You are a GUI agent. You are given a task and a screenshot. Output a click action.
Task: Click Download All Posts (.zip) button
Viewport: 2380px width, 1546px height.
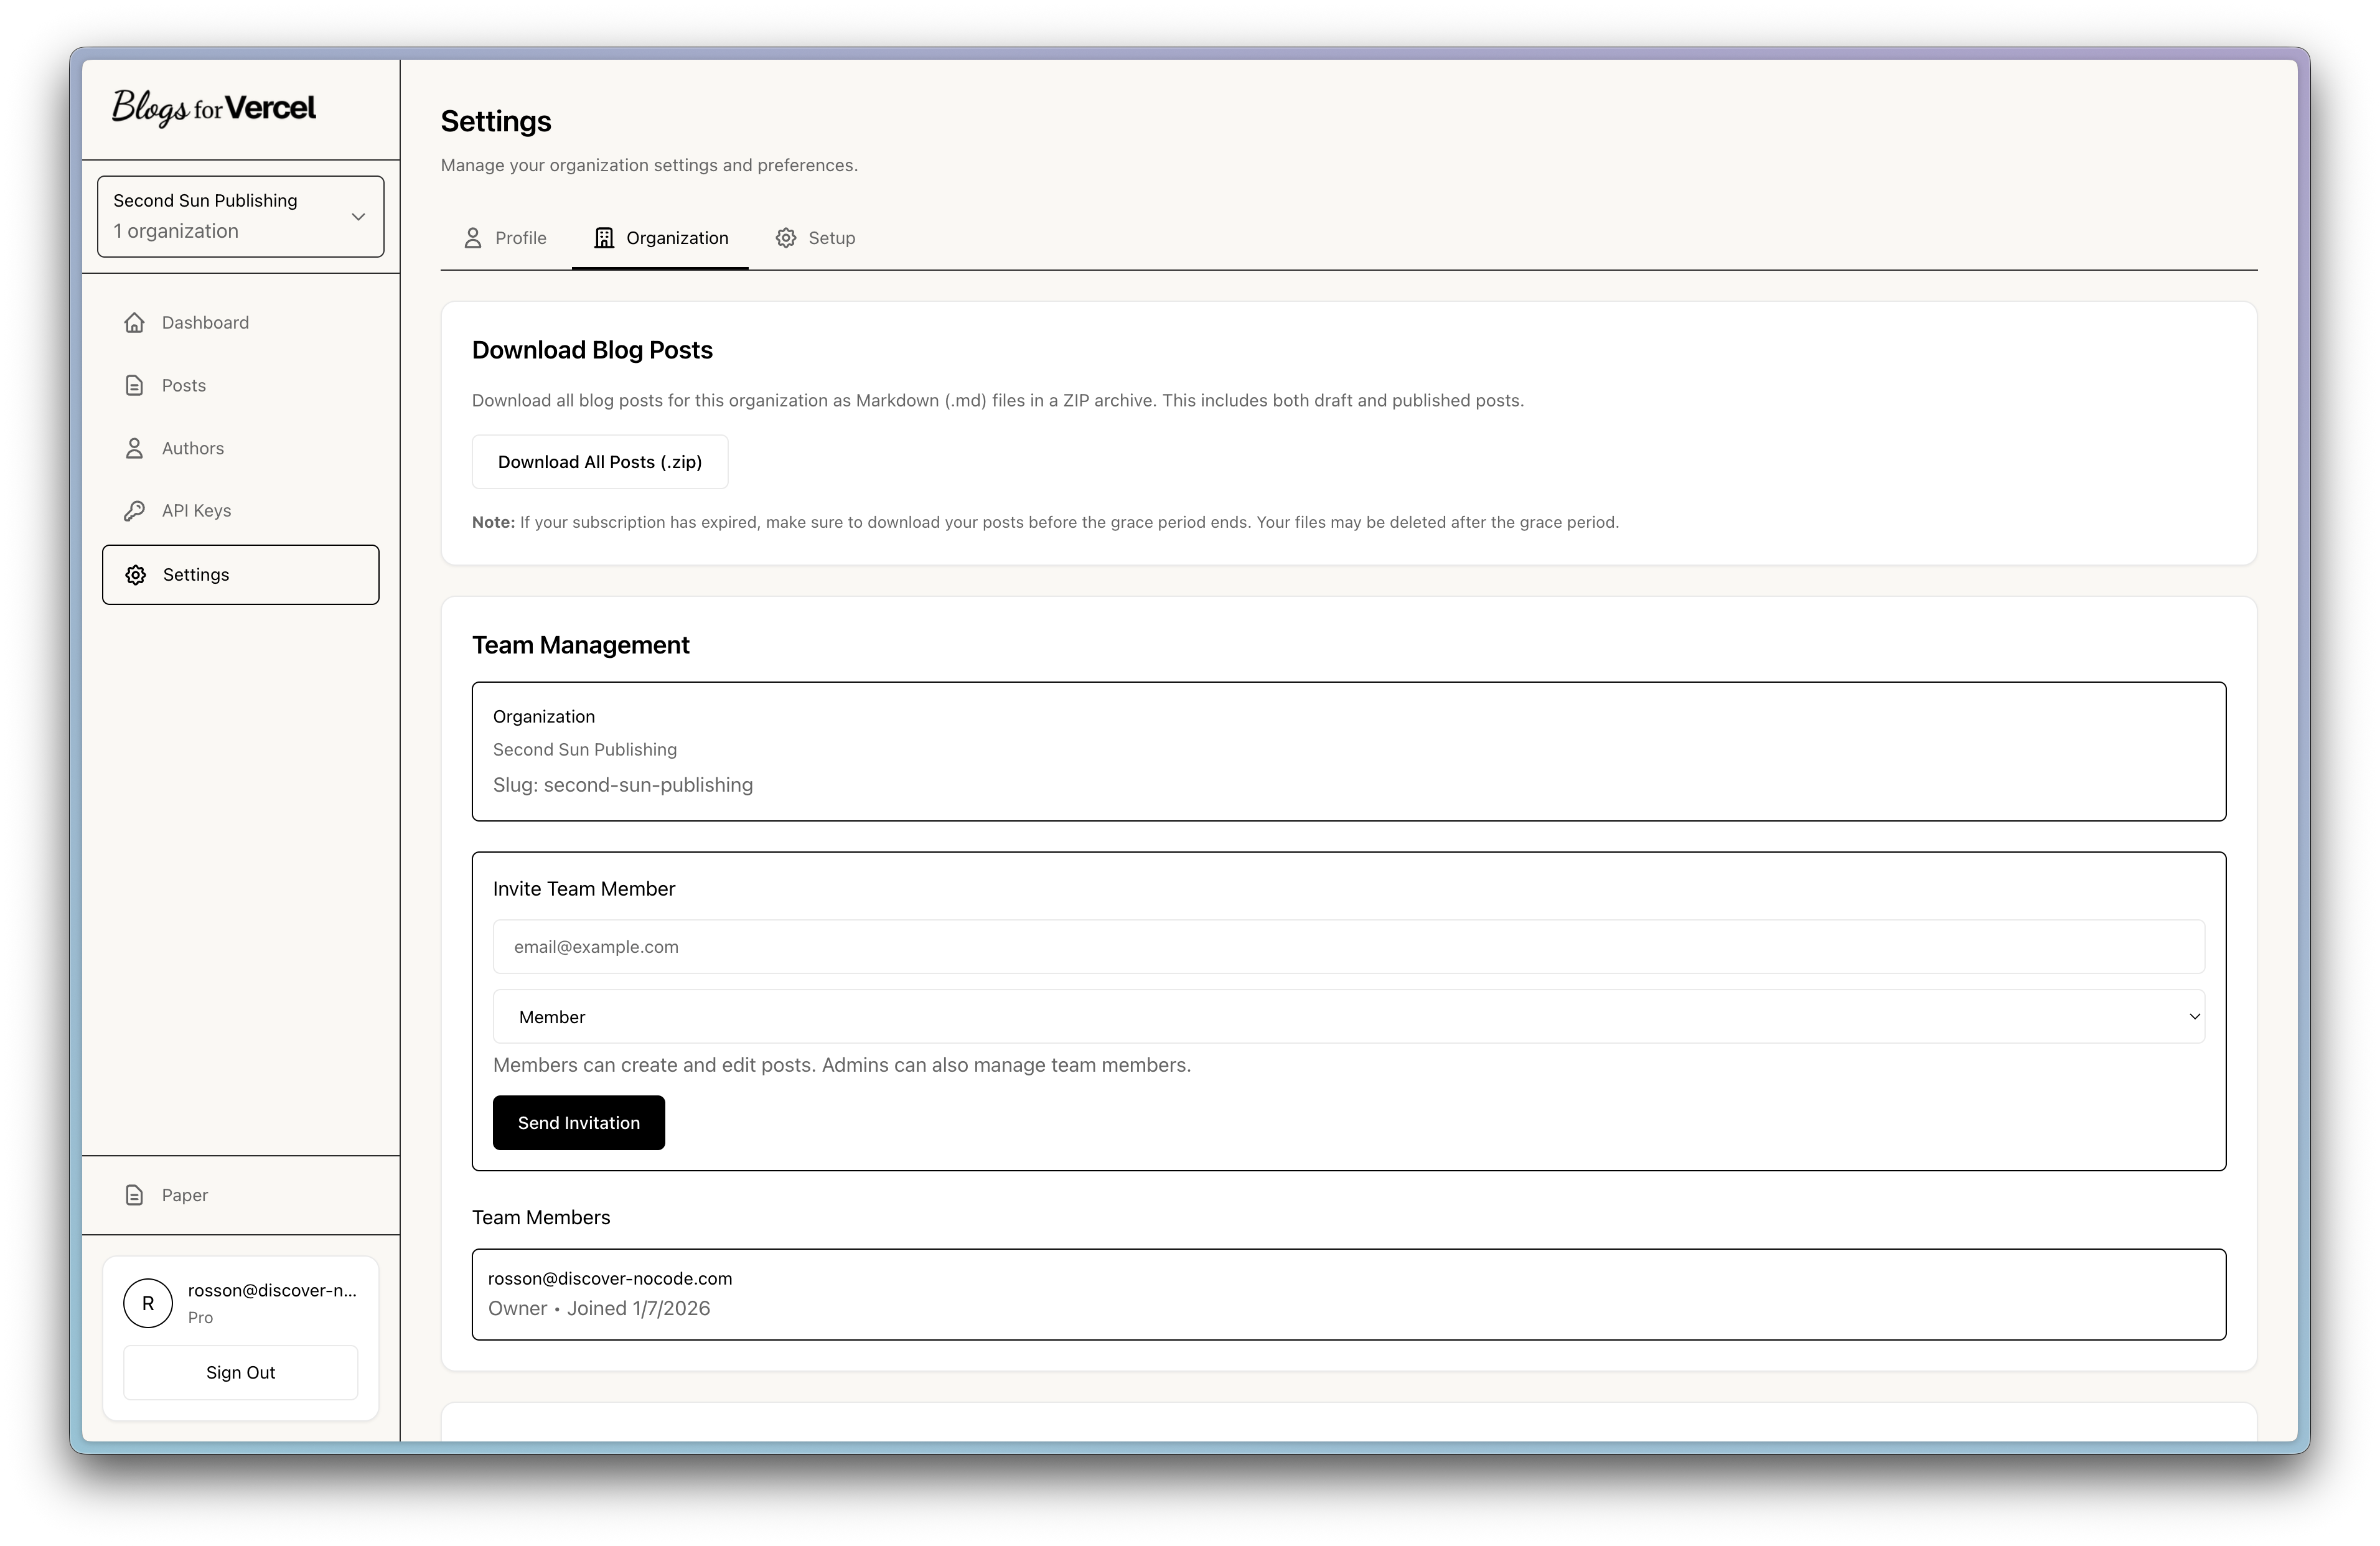(600, 462)
